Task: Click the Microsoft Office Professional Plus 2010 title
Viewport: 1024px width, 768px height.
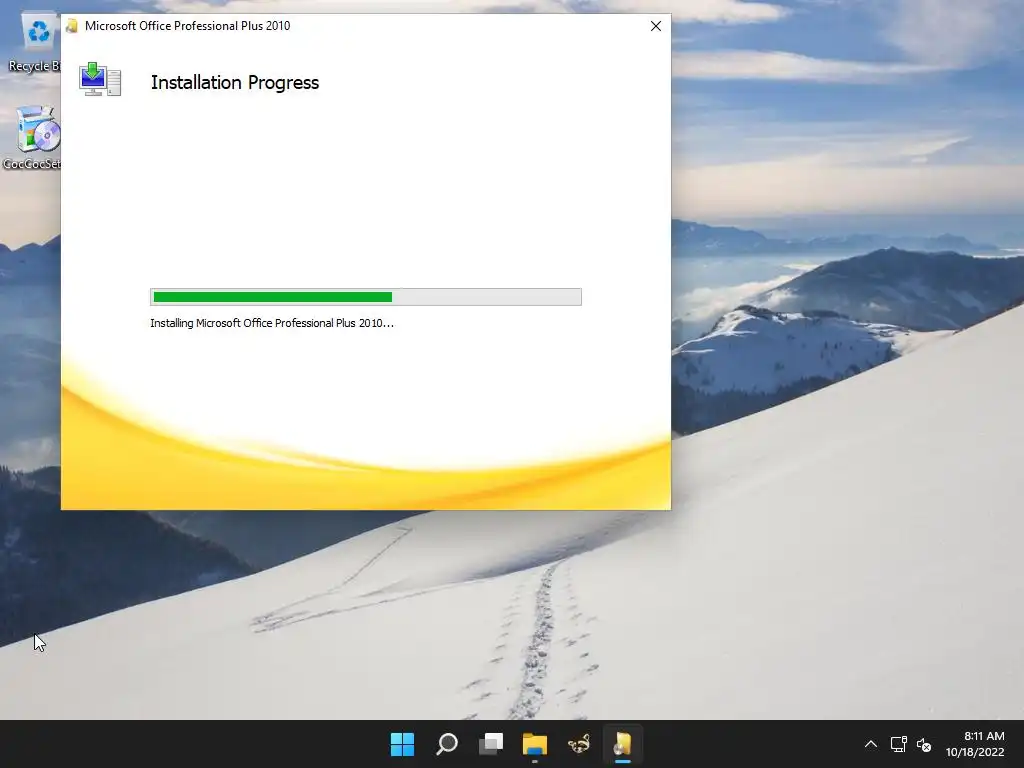Action: (x=187, y=26)
